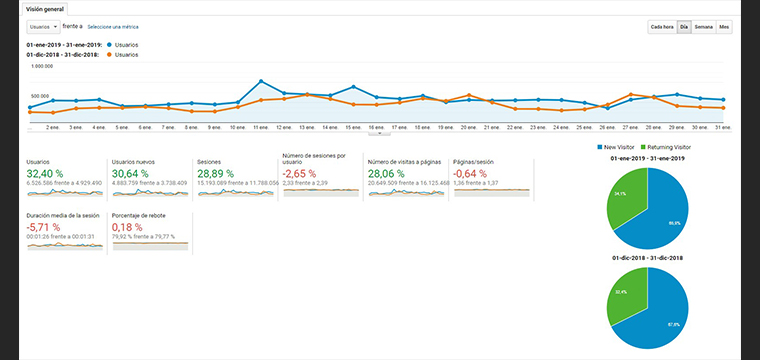Select the Usuarios 32,40 % metric card
Screen dimensions: 760x360
(x=64, y=179)
